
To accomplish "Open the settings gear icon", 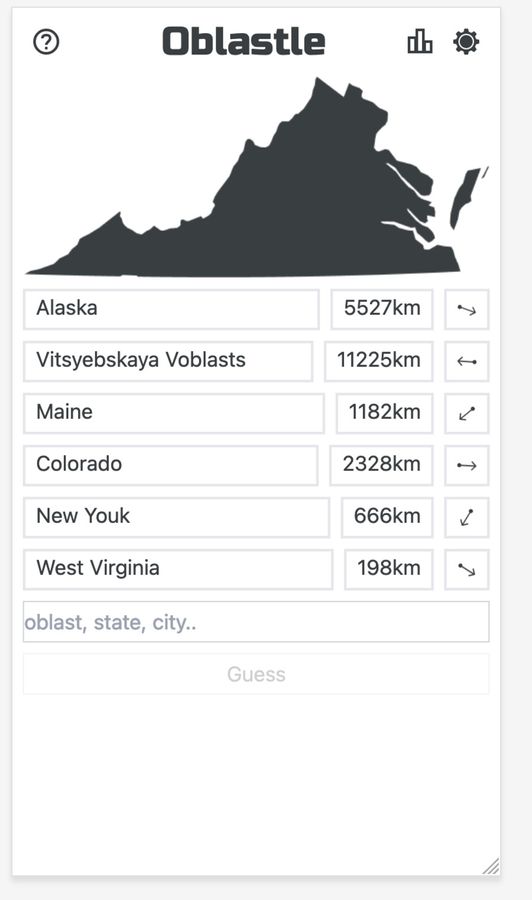I will click(466, 42).
